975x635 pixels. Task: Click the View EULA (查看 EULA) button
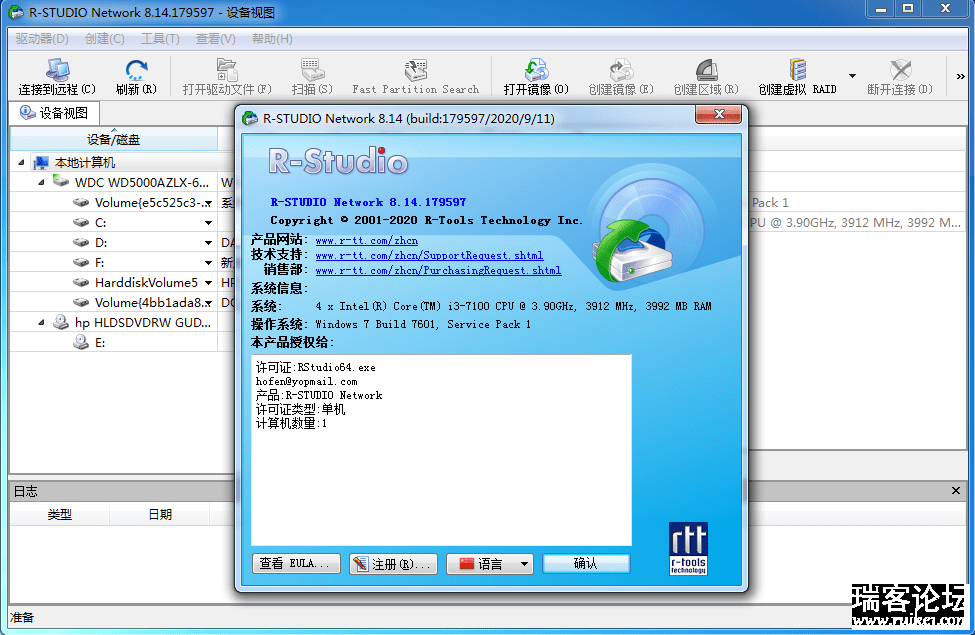click(296, 563)
